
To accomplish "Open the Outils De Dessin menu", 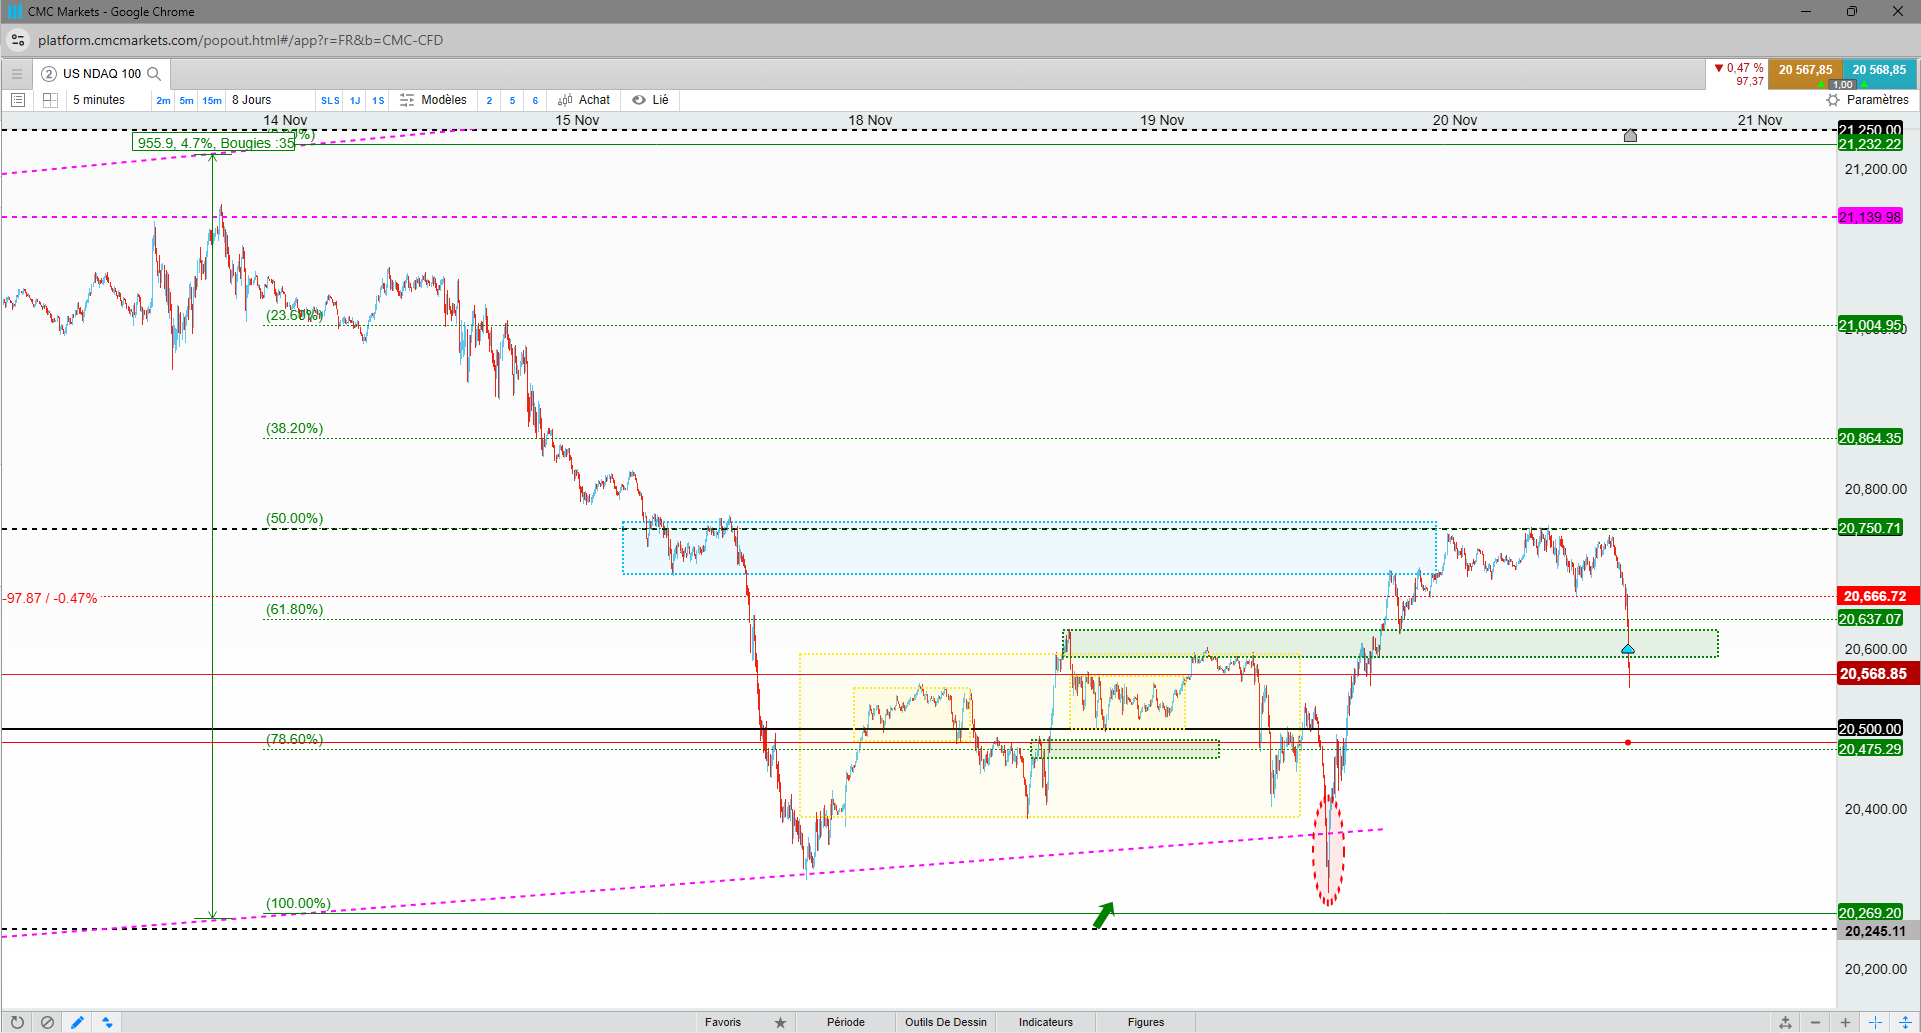I will click(x=946, y=1022).
